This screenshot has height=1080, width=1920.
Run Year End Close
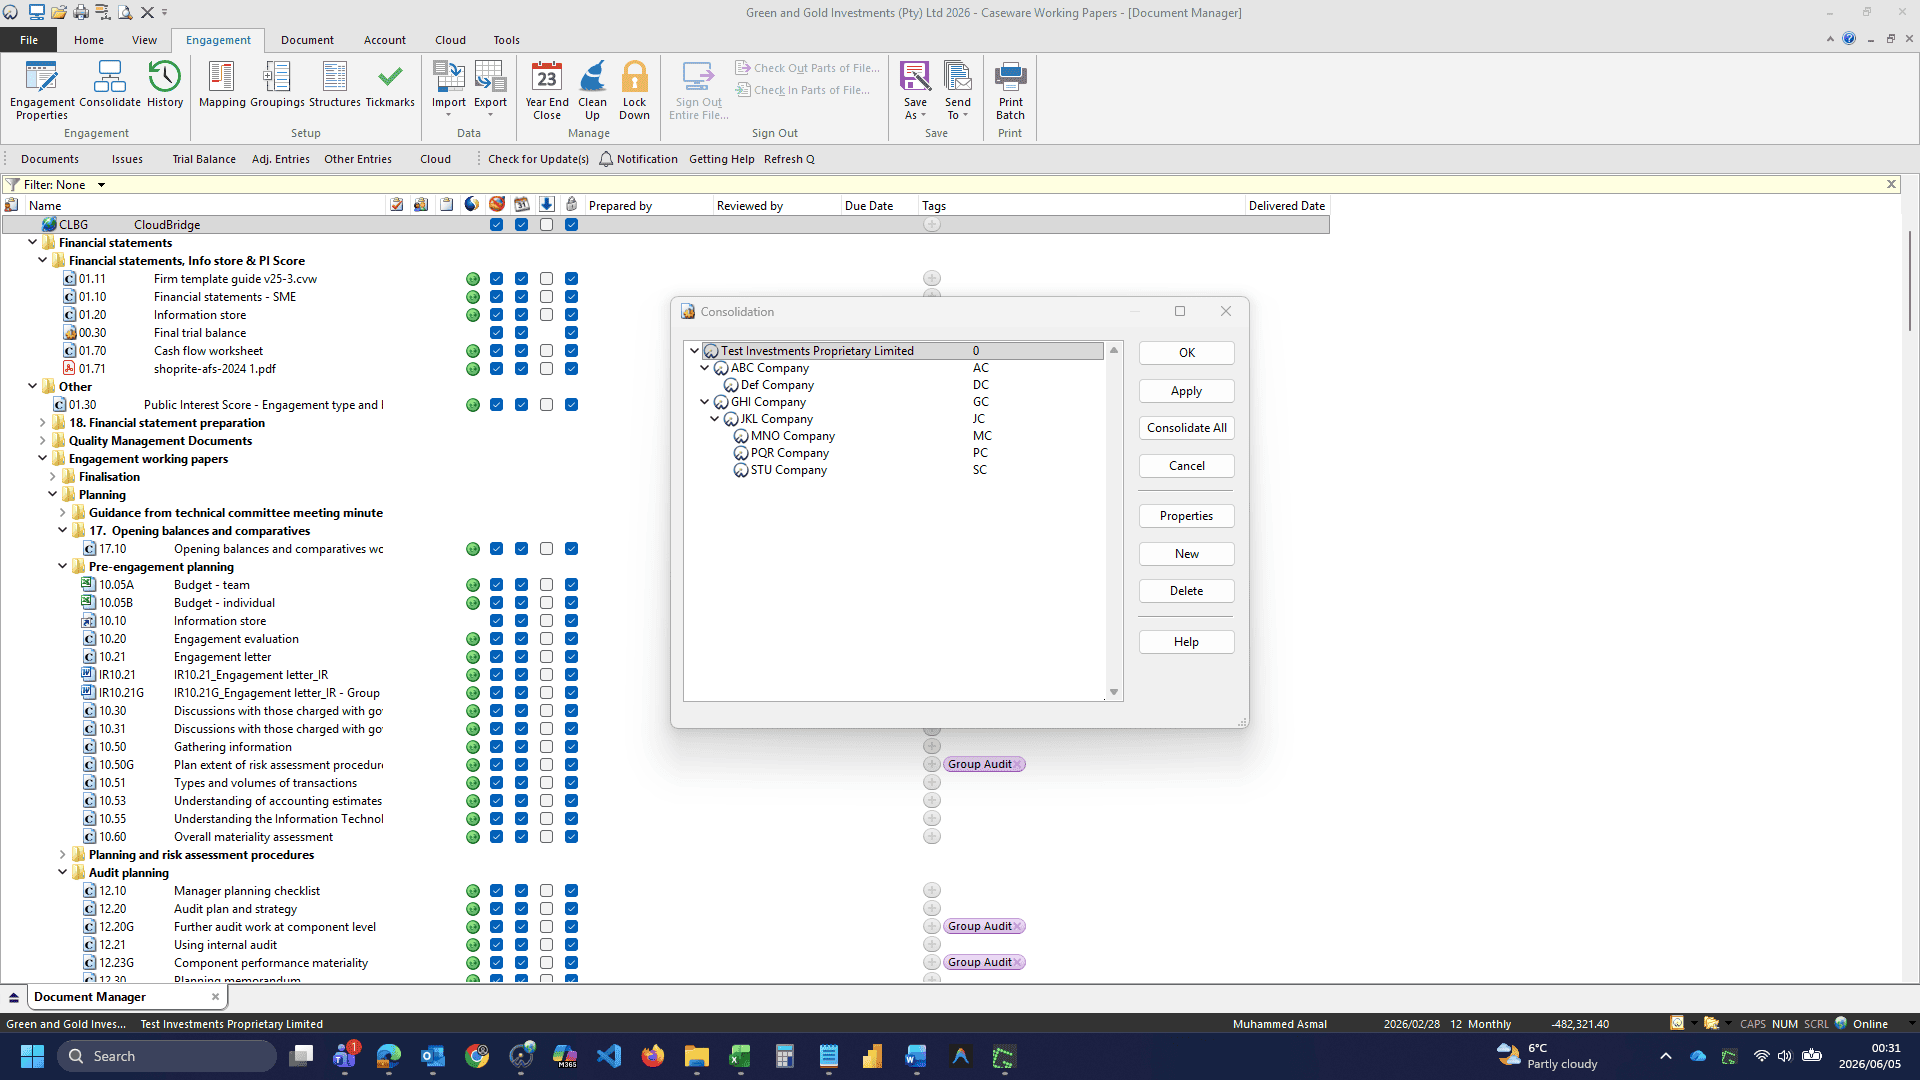(547, 90)
